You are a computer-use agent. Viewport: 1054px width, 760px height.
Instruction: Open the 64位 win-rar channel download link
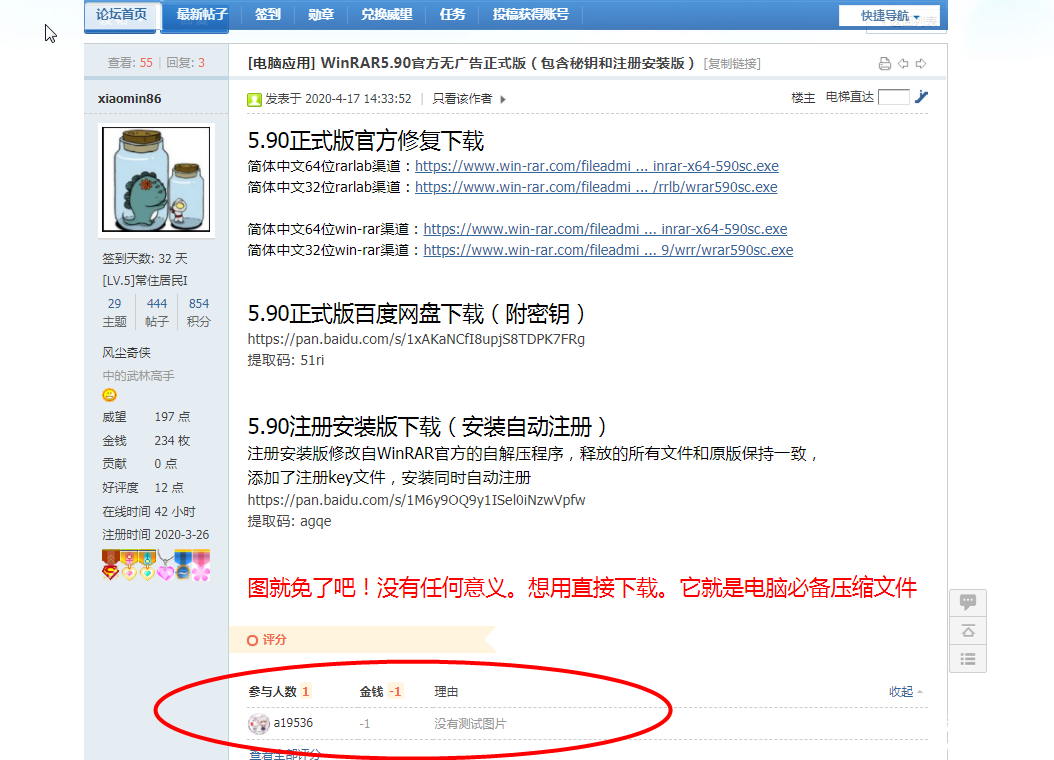point(605,229)
